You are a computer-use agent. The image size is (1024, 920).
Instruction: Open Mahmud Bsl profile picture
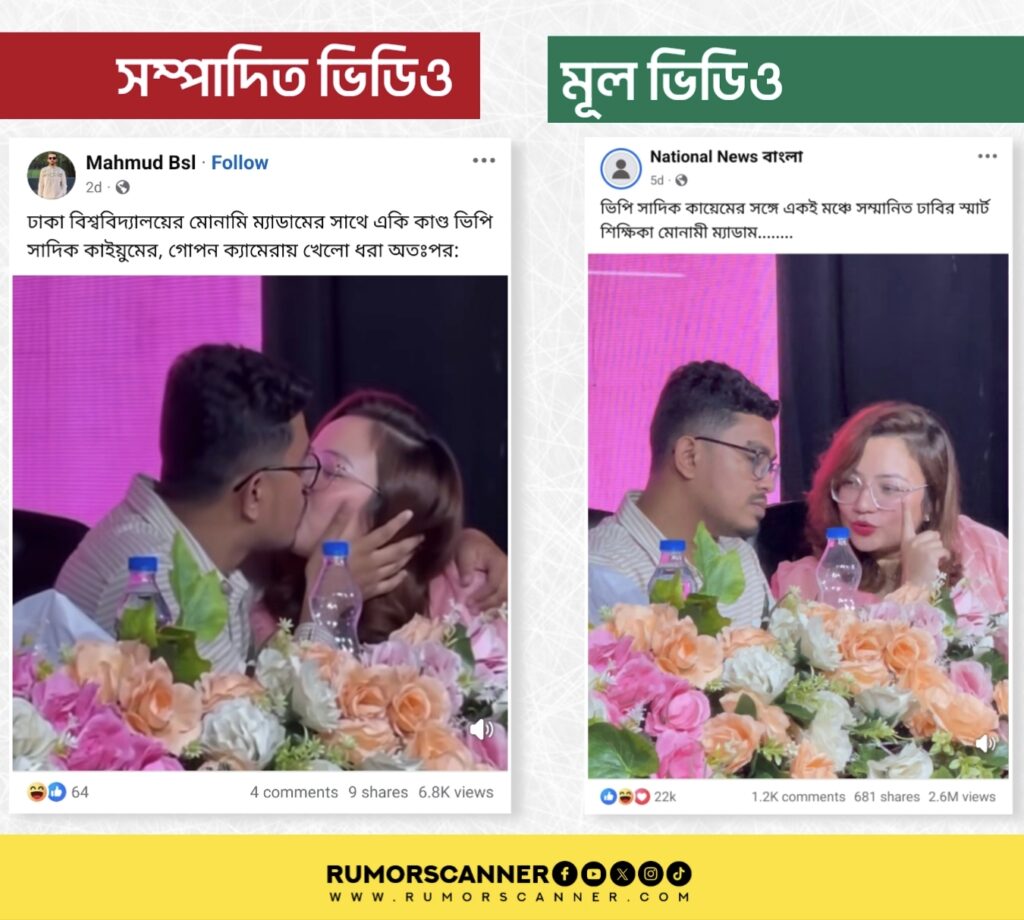(51, 175)
